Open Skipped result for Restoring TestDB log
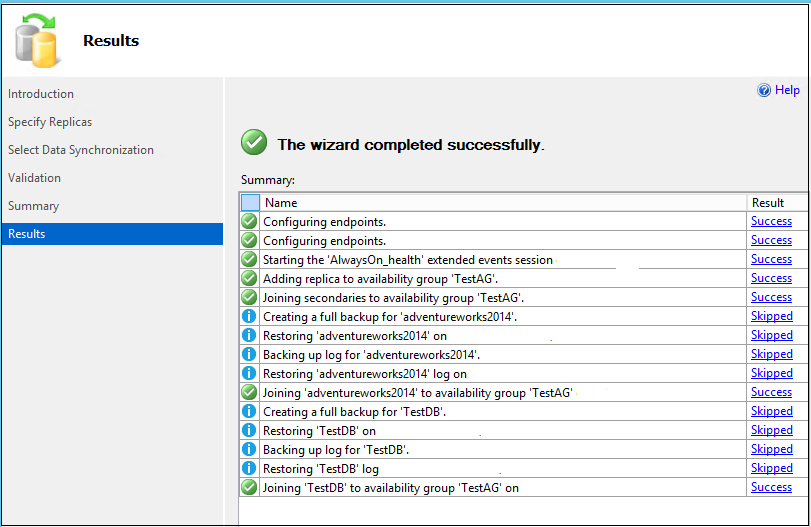 tap(771, 468)
